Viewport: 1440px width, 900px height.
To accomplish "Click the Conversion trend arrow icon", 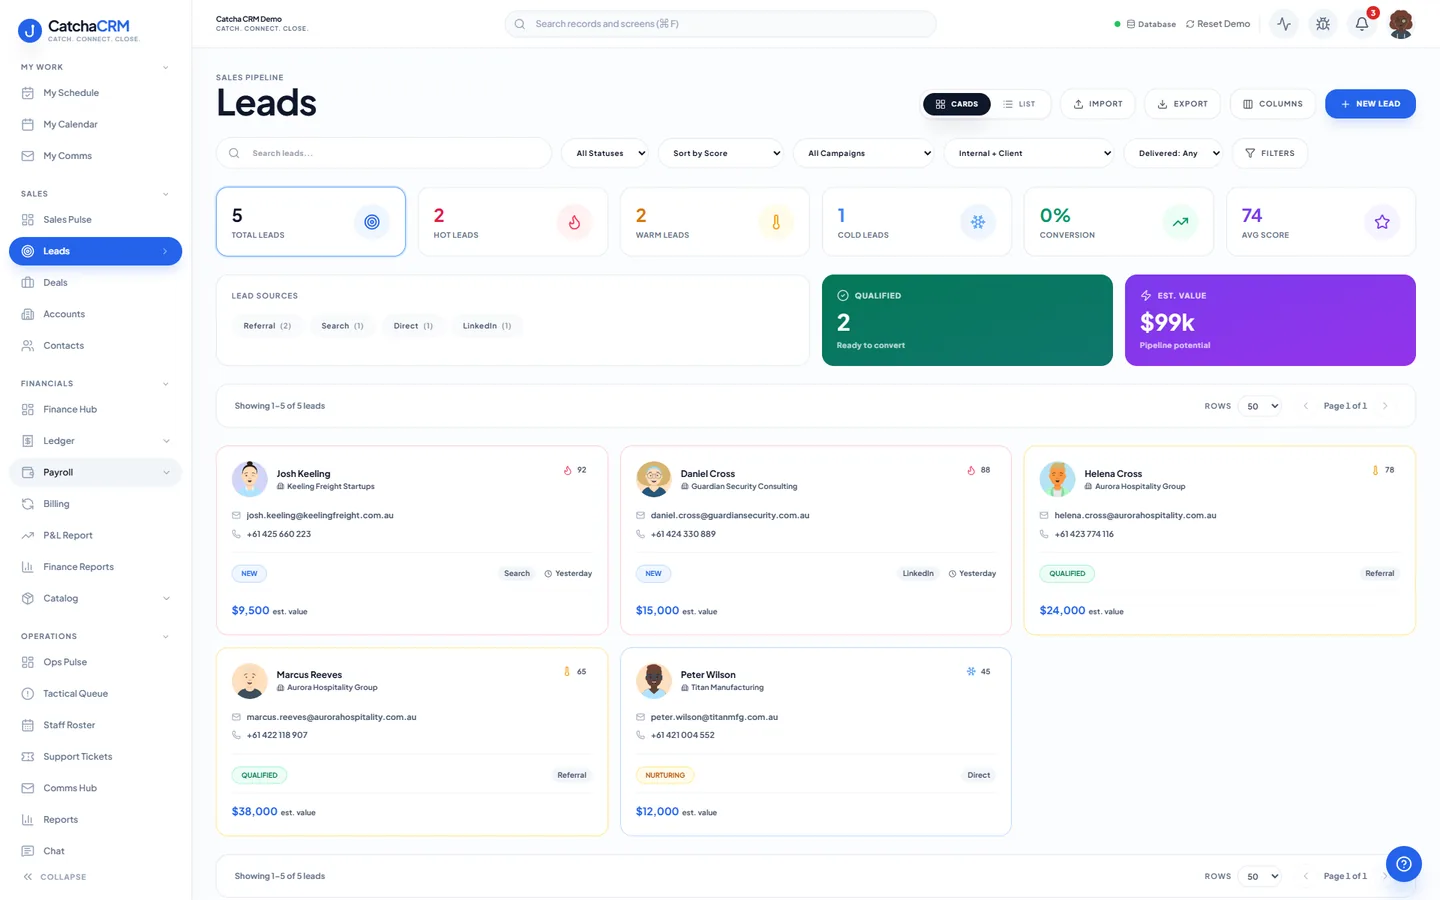I will click(1180, 222).
